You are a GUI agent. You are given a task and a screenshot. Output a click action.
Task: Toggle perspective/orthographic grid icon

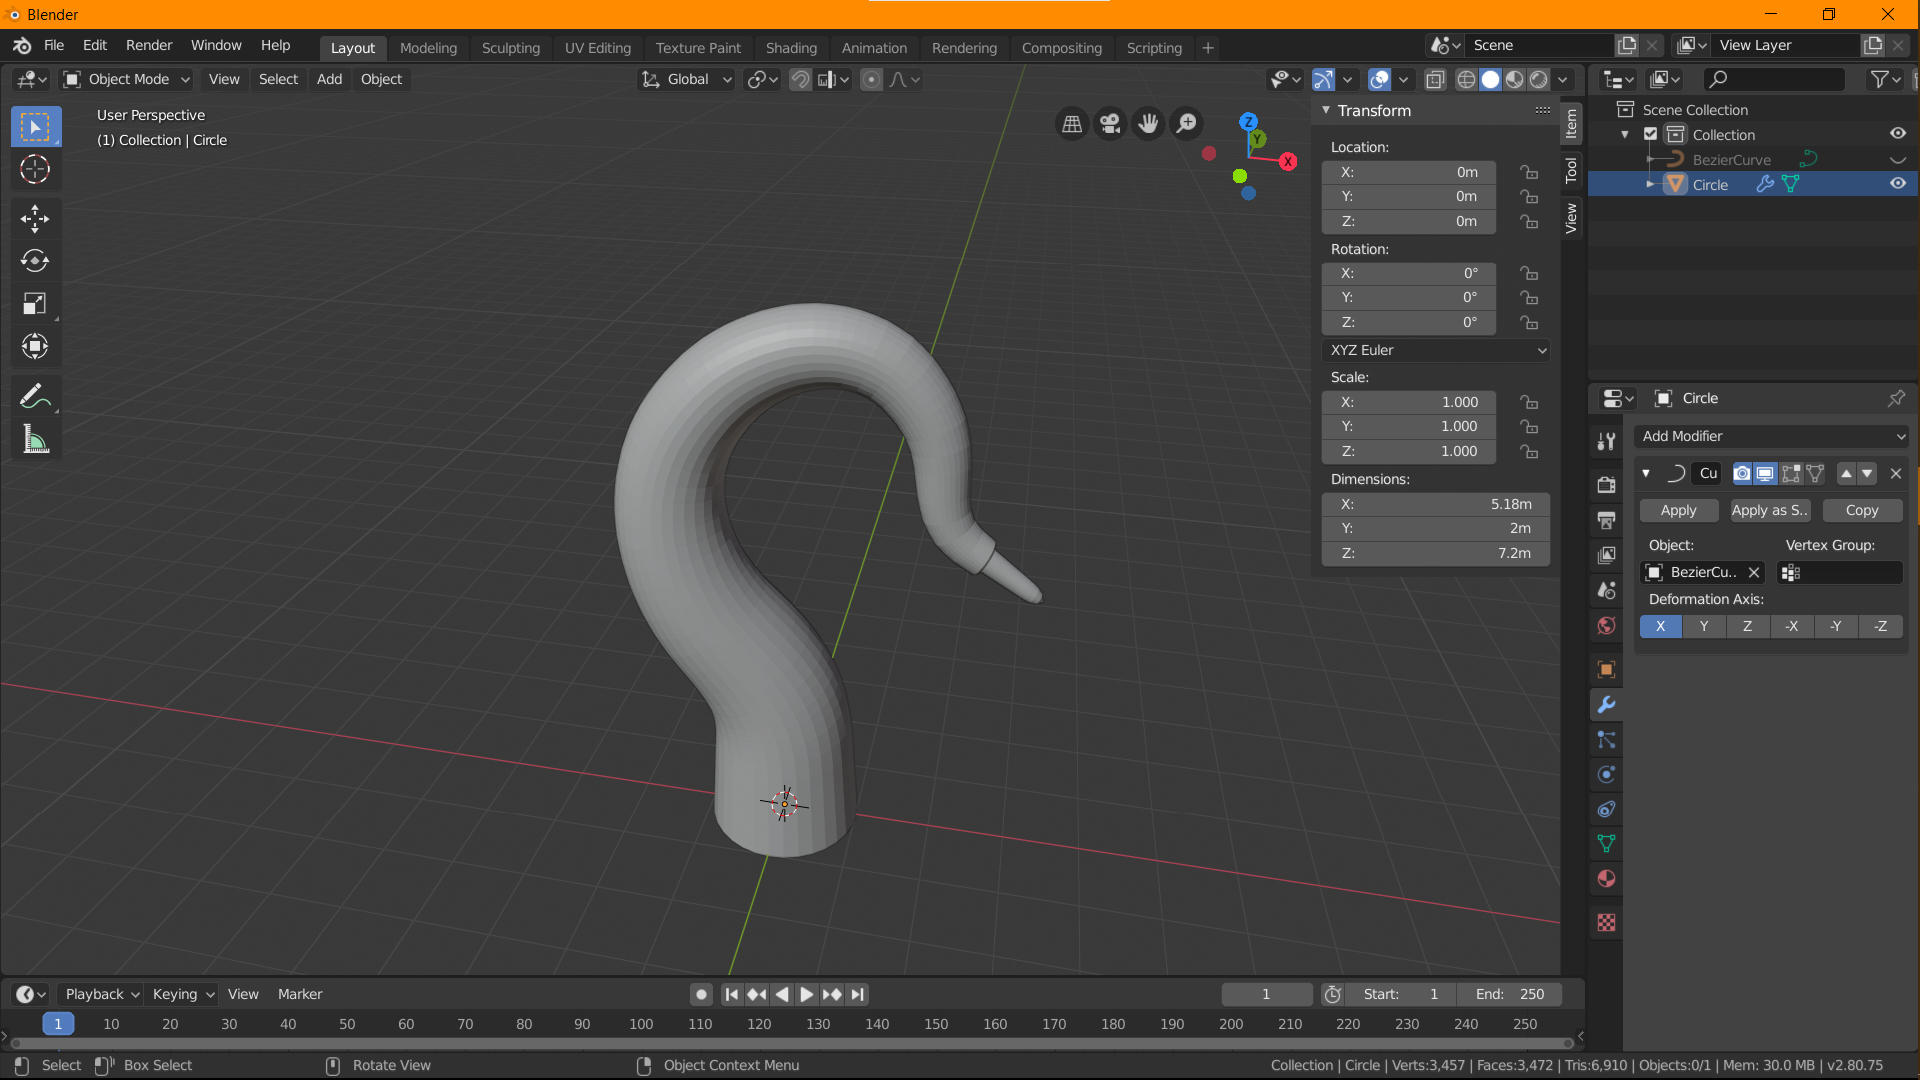pyautogui.click(x=1072, y=123)
